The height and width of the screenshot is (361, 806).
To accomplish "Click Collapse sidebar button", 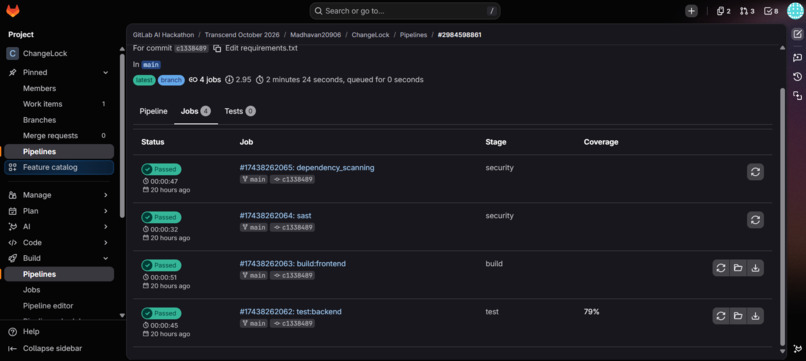I will coord(45,349).
